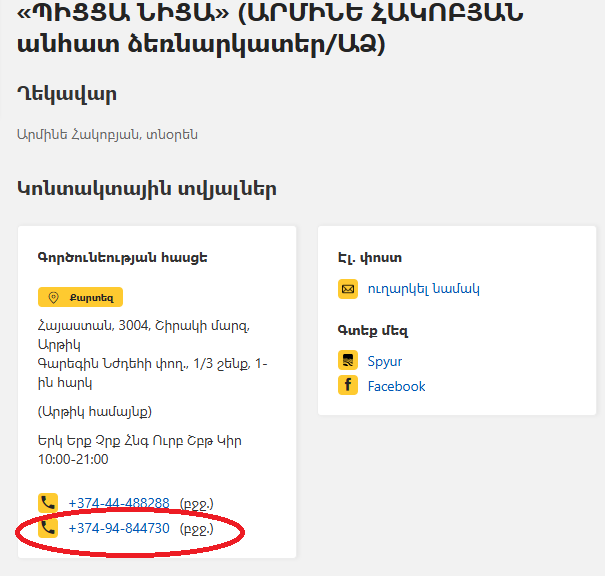Click the (Արթիկ համայնք) text
The image size is (605, 576).
[95, 412]
